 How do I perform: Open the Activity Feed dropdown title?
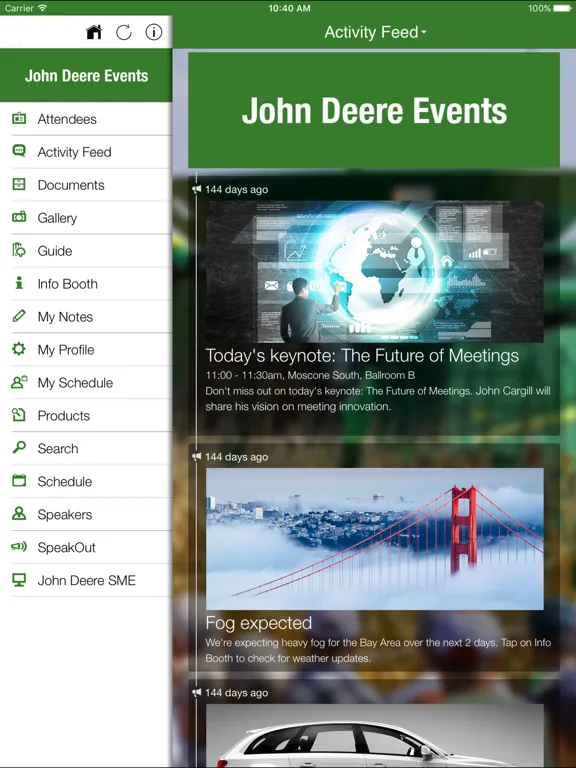click(375, 32)
